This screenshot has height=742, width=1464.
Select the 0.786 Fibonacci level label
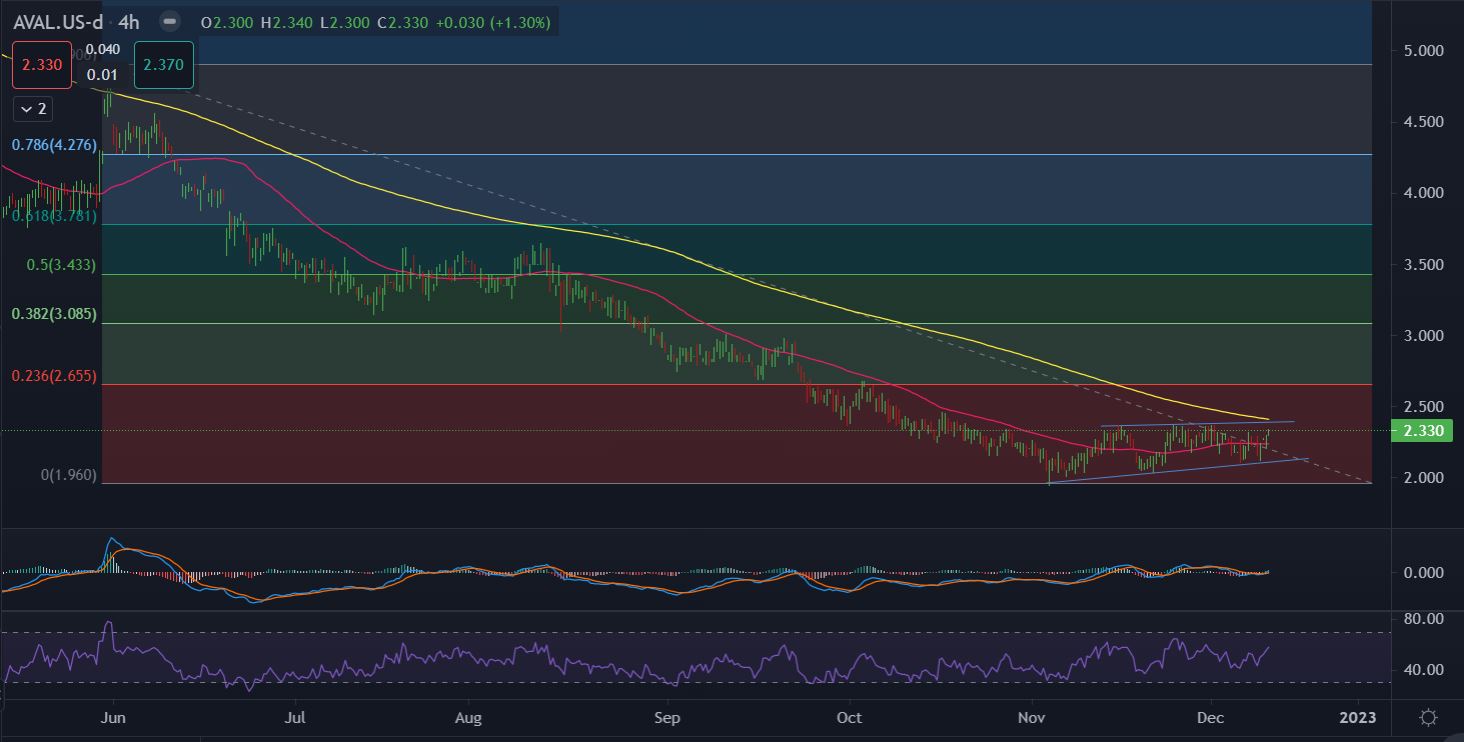(x=54, y=145)
